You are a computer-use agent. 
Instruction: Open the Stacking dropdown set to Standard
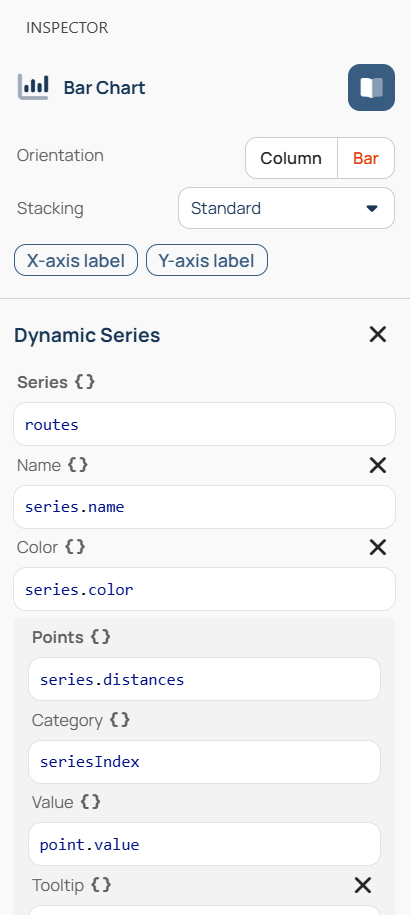coord(286,208)
